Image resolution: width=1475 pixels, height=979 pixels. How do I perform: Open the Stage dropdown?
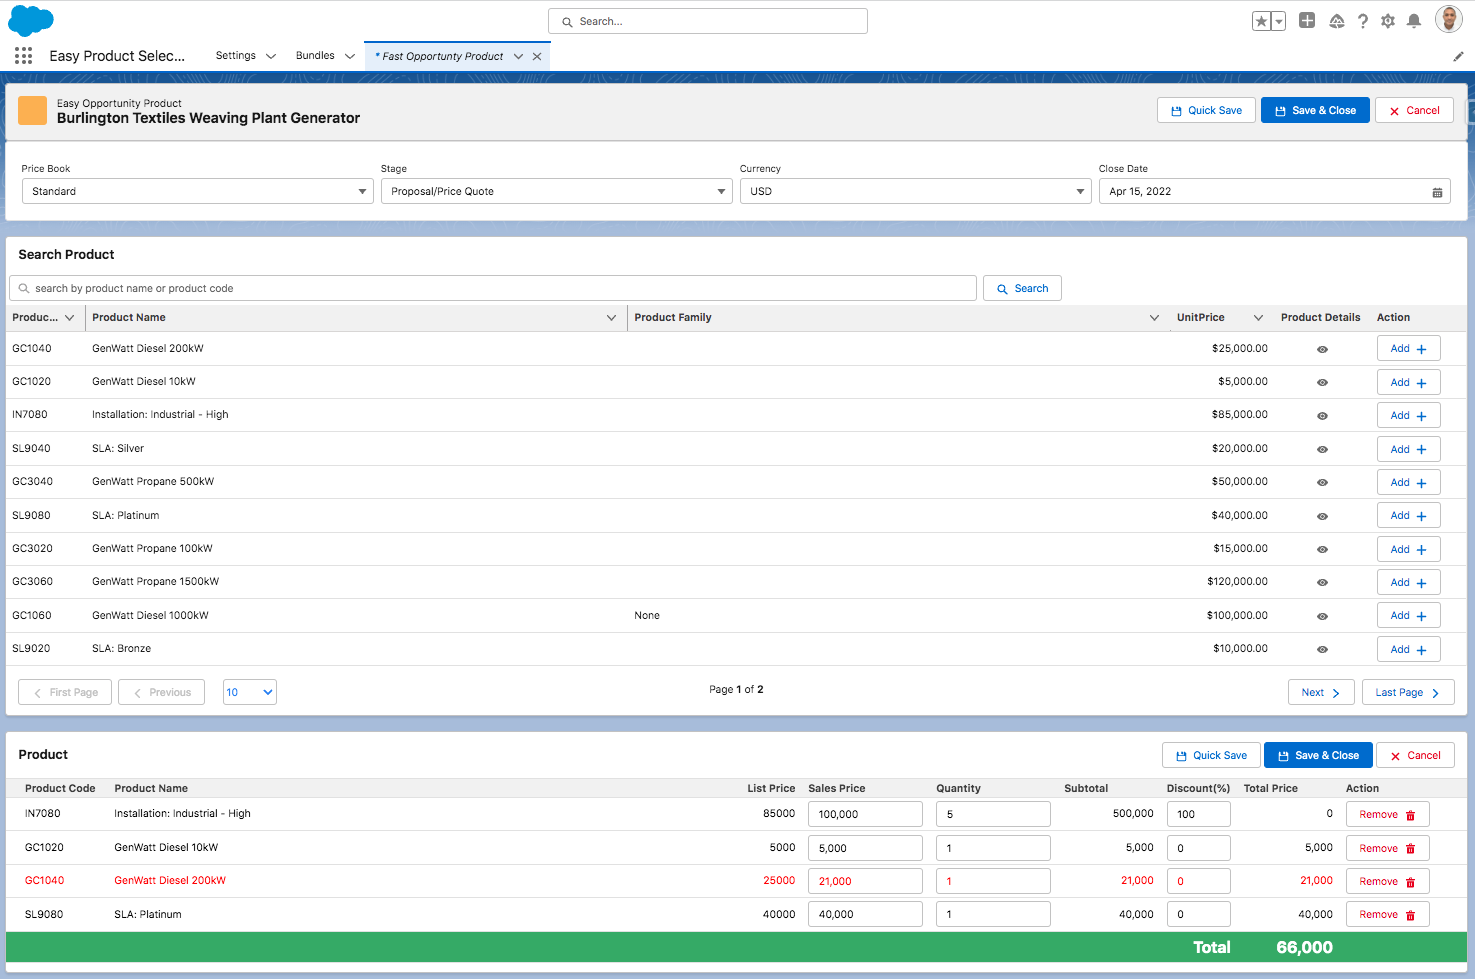[556, 191]
